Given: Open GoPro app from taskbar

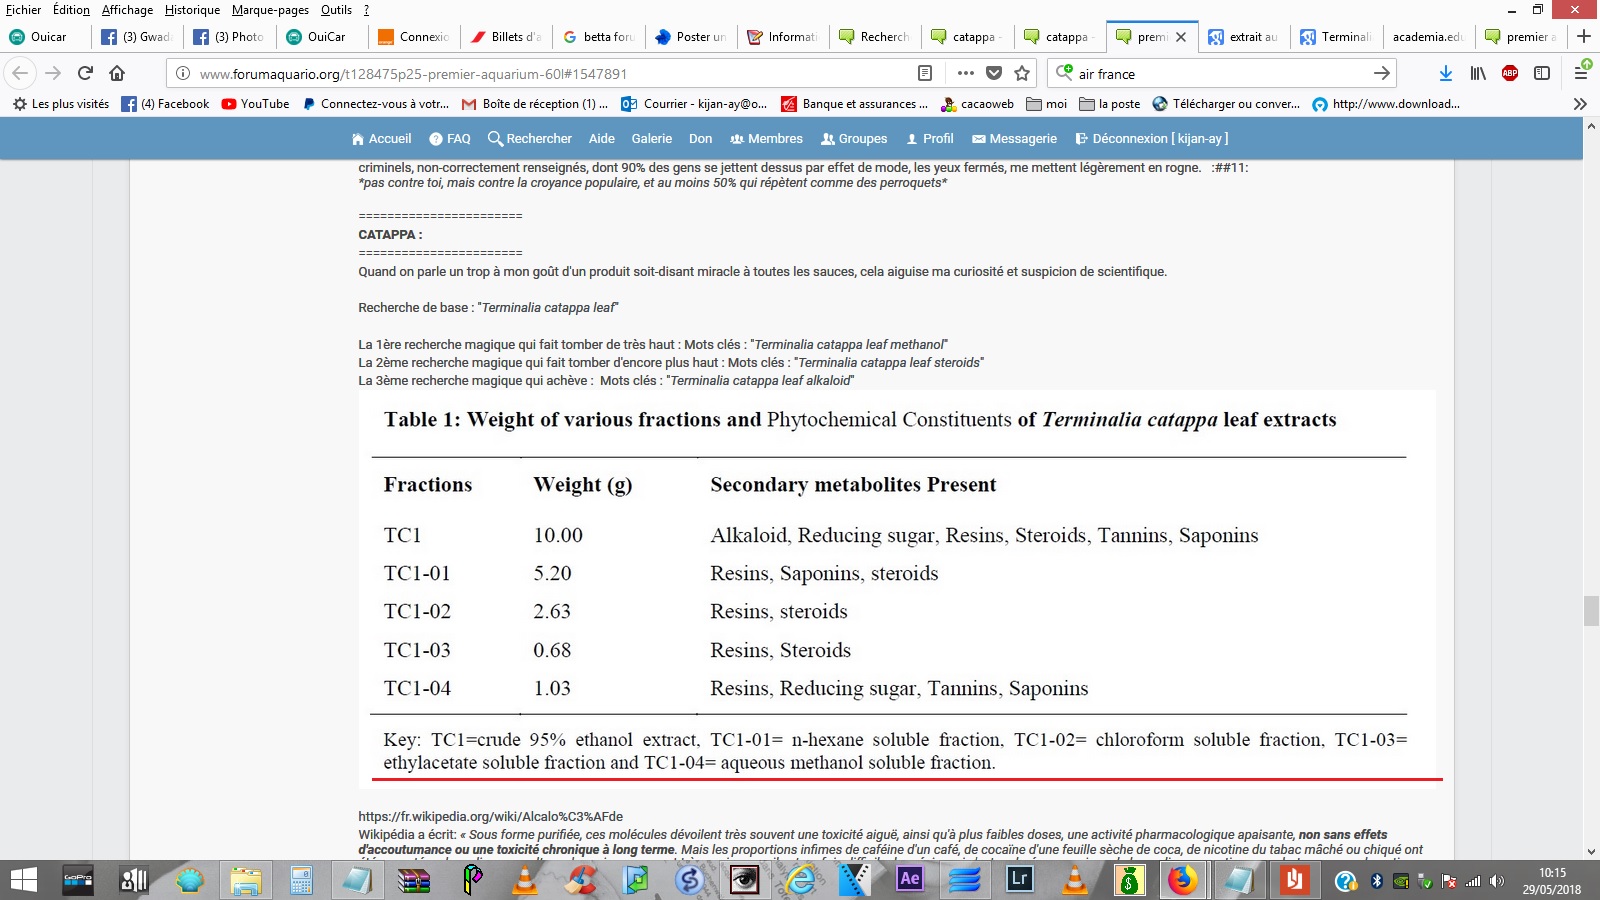Looking at the screenshot, I should click(x=78, y=880).
